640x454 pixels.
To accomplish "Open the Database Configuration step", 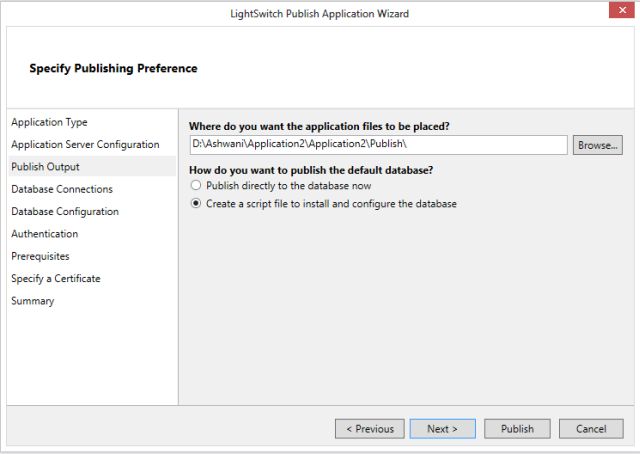I will pos(65,211).
